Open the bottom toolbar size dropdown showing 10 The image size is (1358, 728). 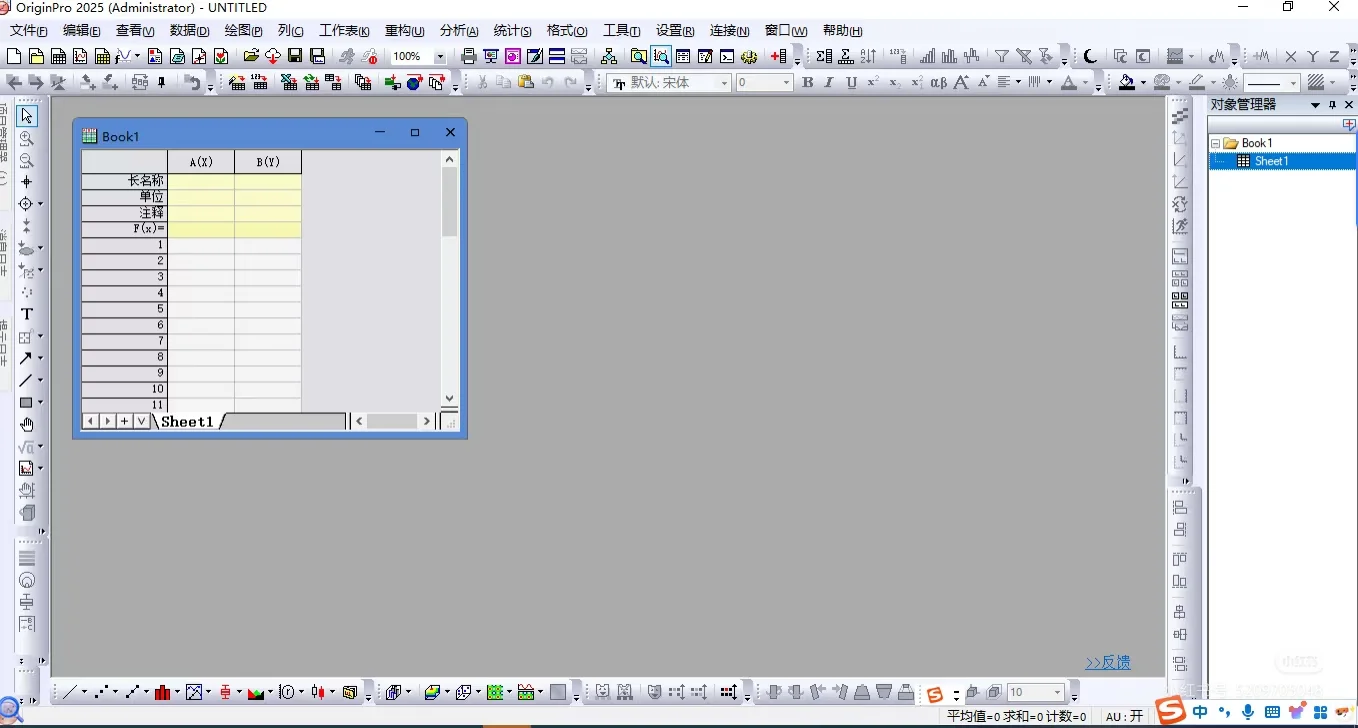coord(1058,692)
